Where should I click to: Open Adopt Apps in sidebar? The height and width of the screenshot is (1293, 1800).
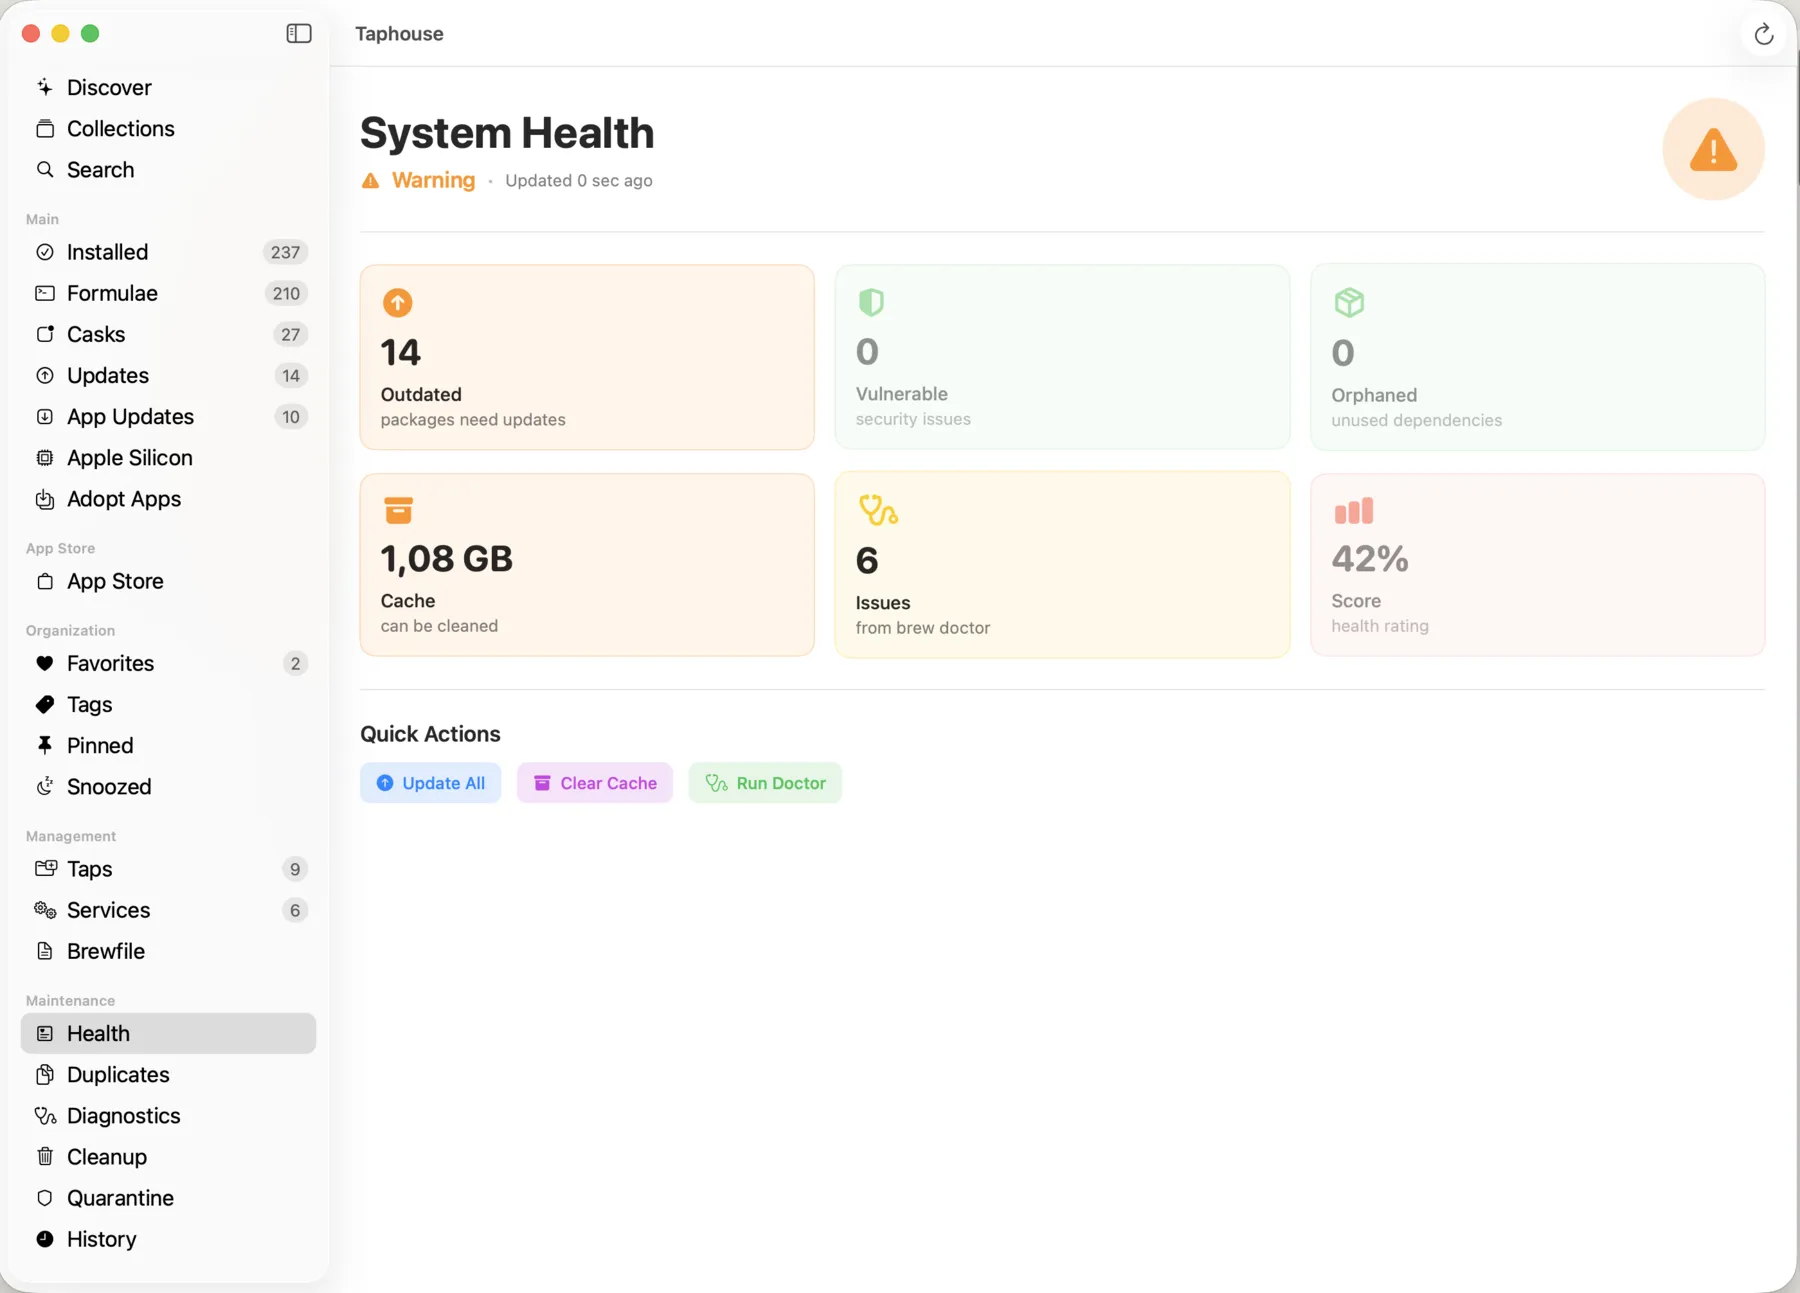pyautogui.click(x=168, y=498)
